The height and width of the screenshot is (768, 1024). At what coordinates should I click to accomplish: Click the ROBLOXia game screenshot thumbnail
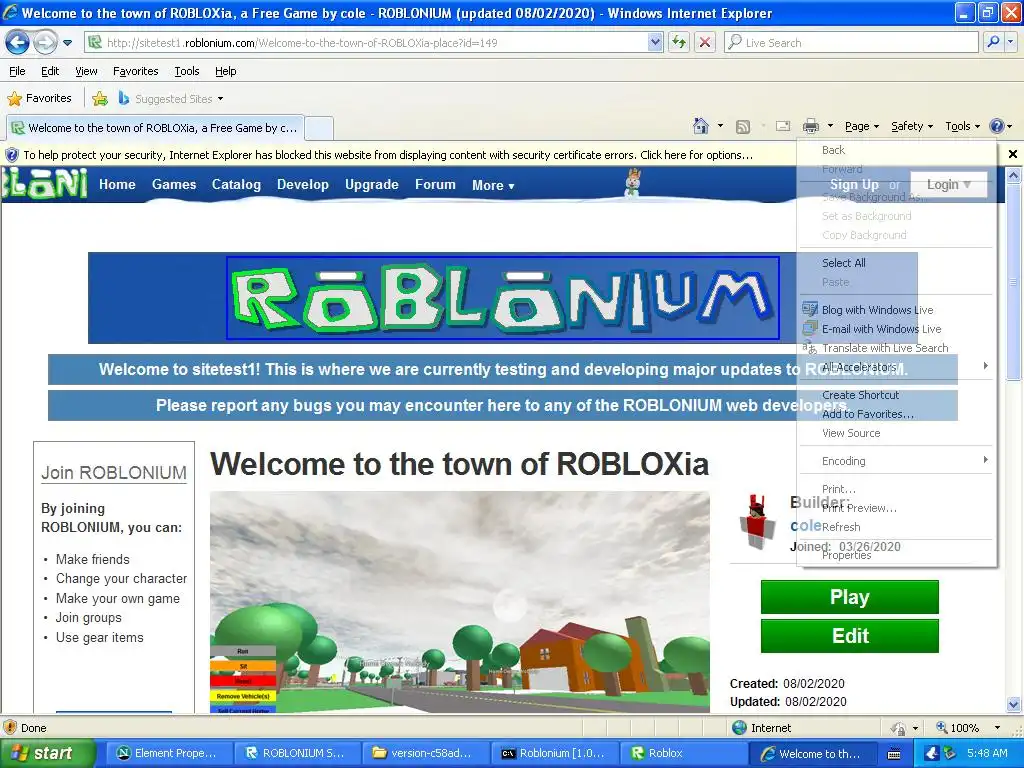tap(460, 601)
